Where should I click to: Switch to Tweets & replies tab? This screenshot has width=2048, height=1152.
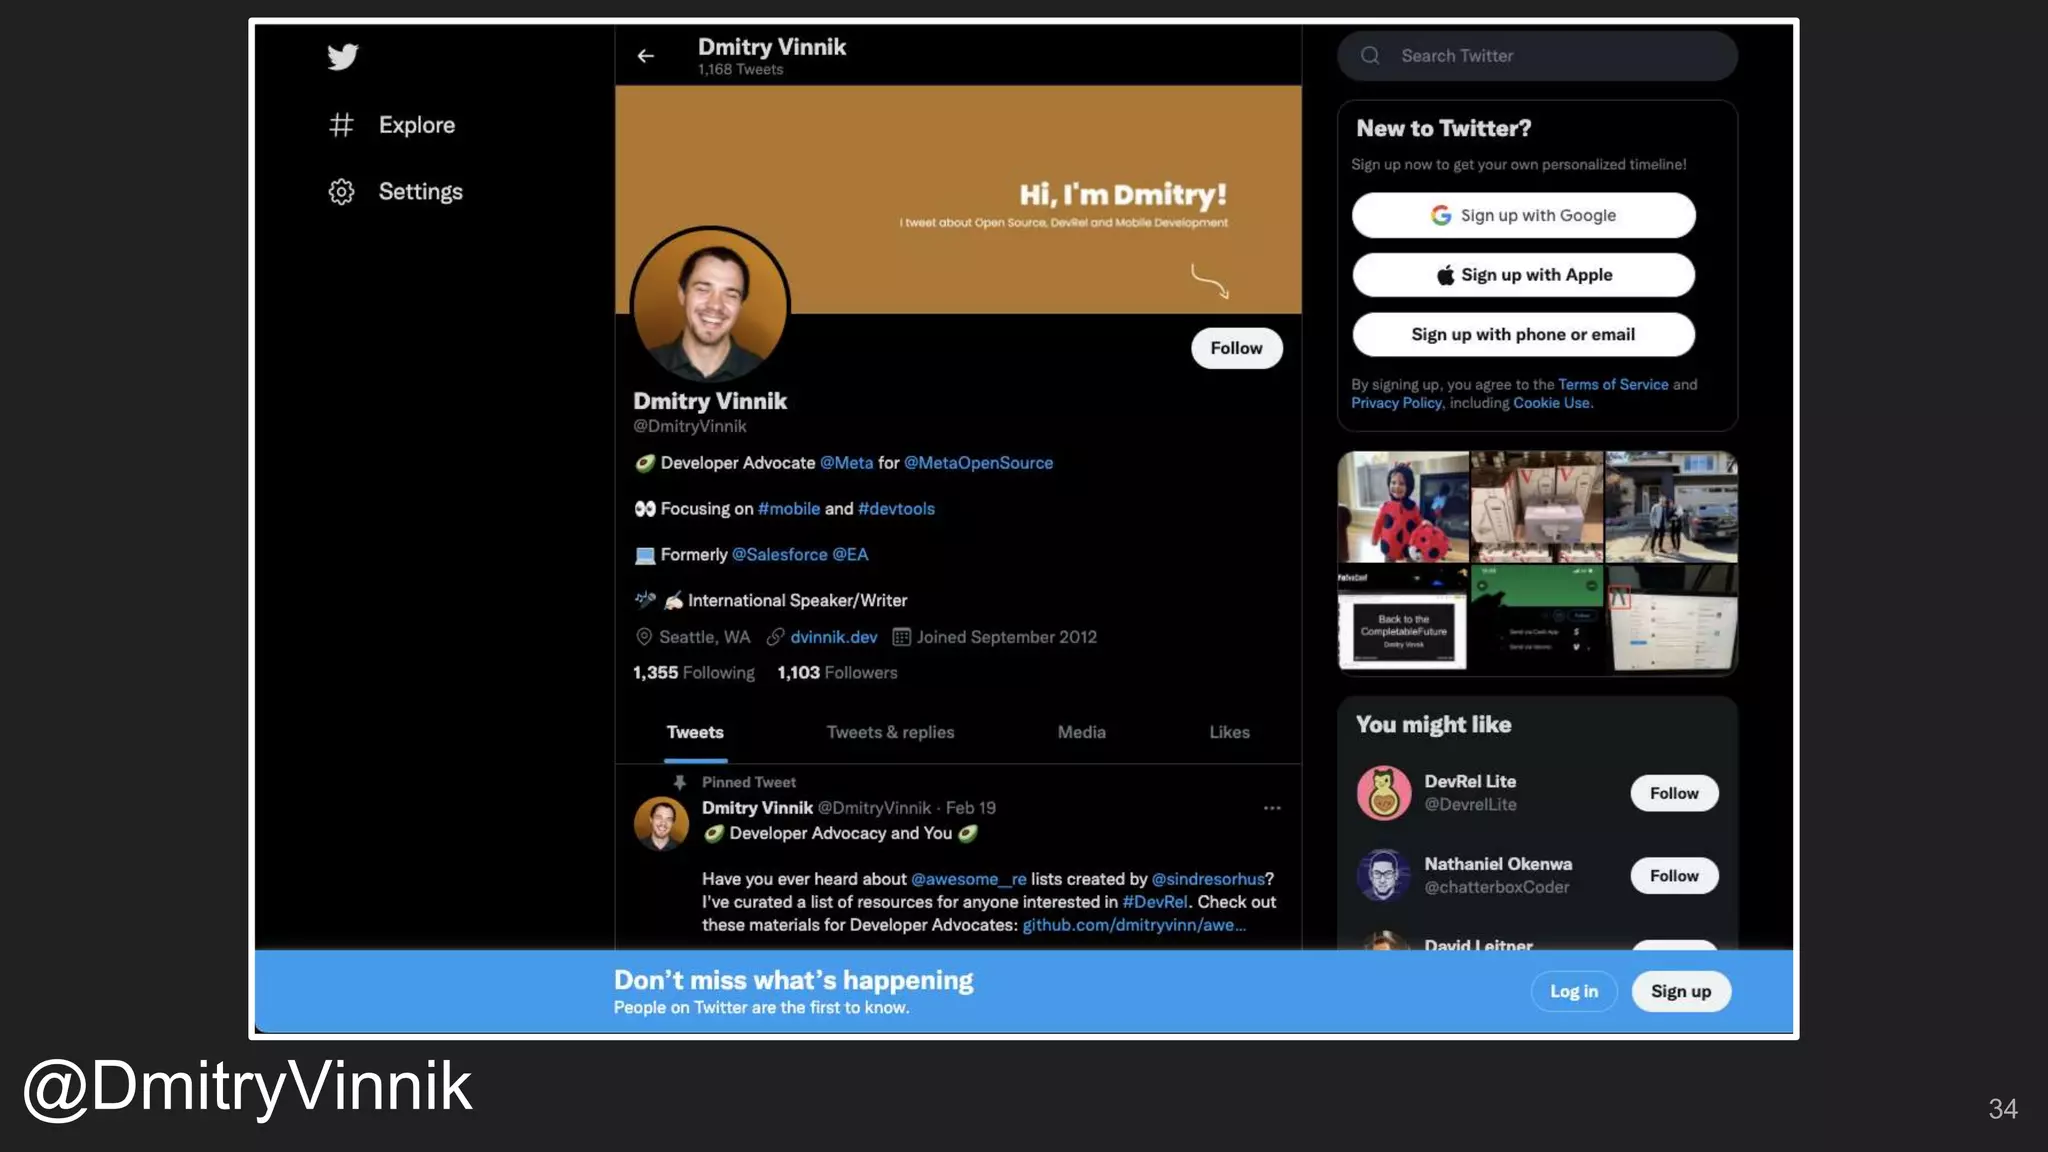pyautogui.click(x=890, y=732)
